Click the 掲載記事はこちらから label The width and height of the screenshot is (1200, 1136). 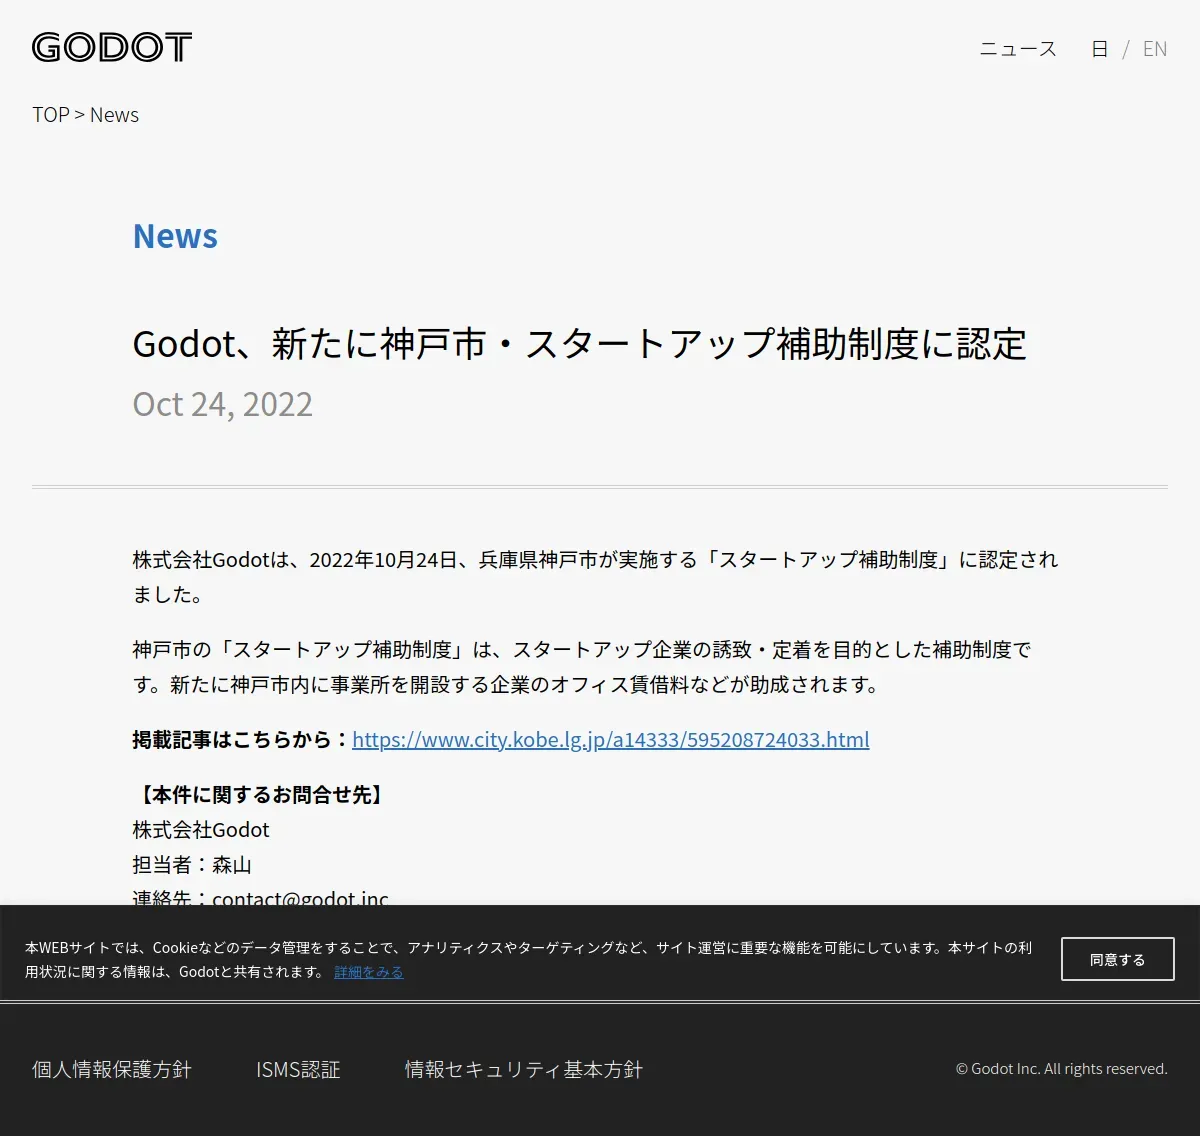[x=242, y=740]
